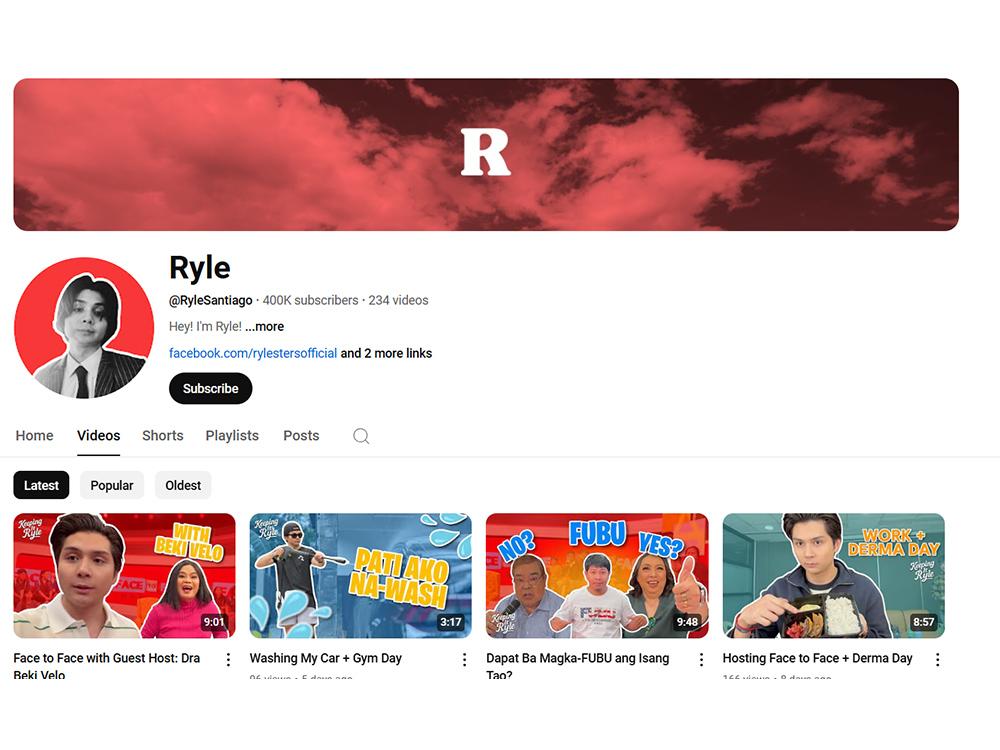Viewport: 1000px width, 750px height.
Task: Open the Washing My Car + Gym Day thumbnail
Action: coord(360,575)
